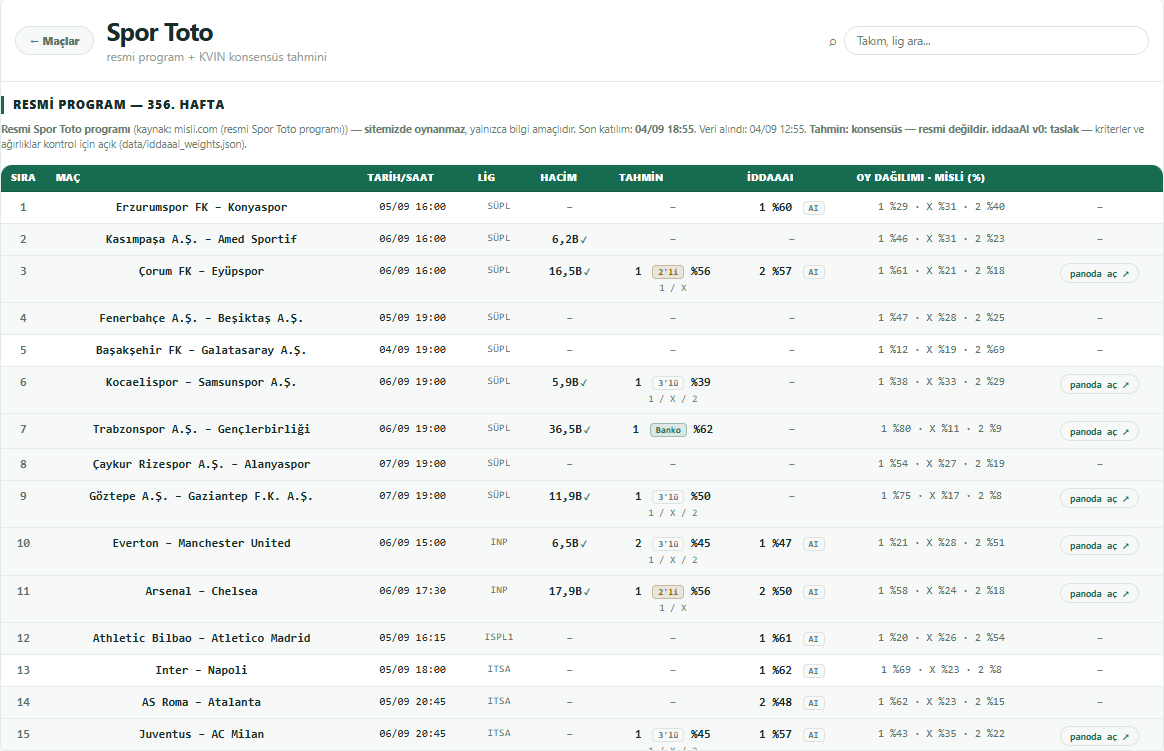Click OY DAĞILIMI - MİSLİ (%) column header
1164x751 pixels.
[x=921, y=177]
